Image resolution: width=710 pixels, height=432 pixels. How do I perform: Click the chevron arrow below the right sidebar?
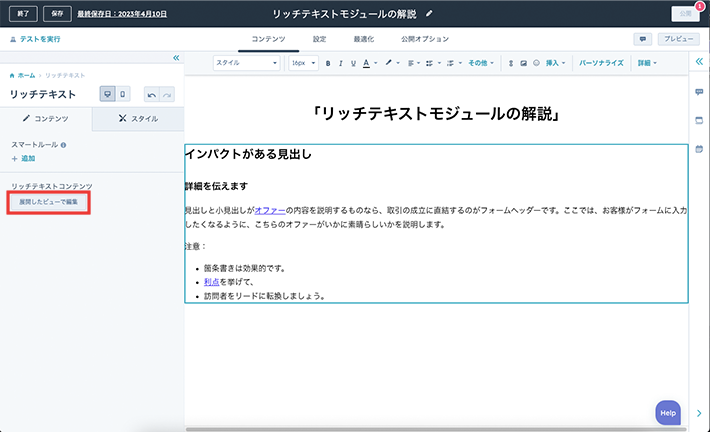[699, 413]
